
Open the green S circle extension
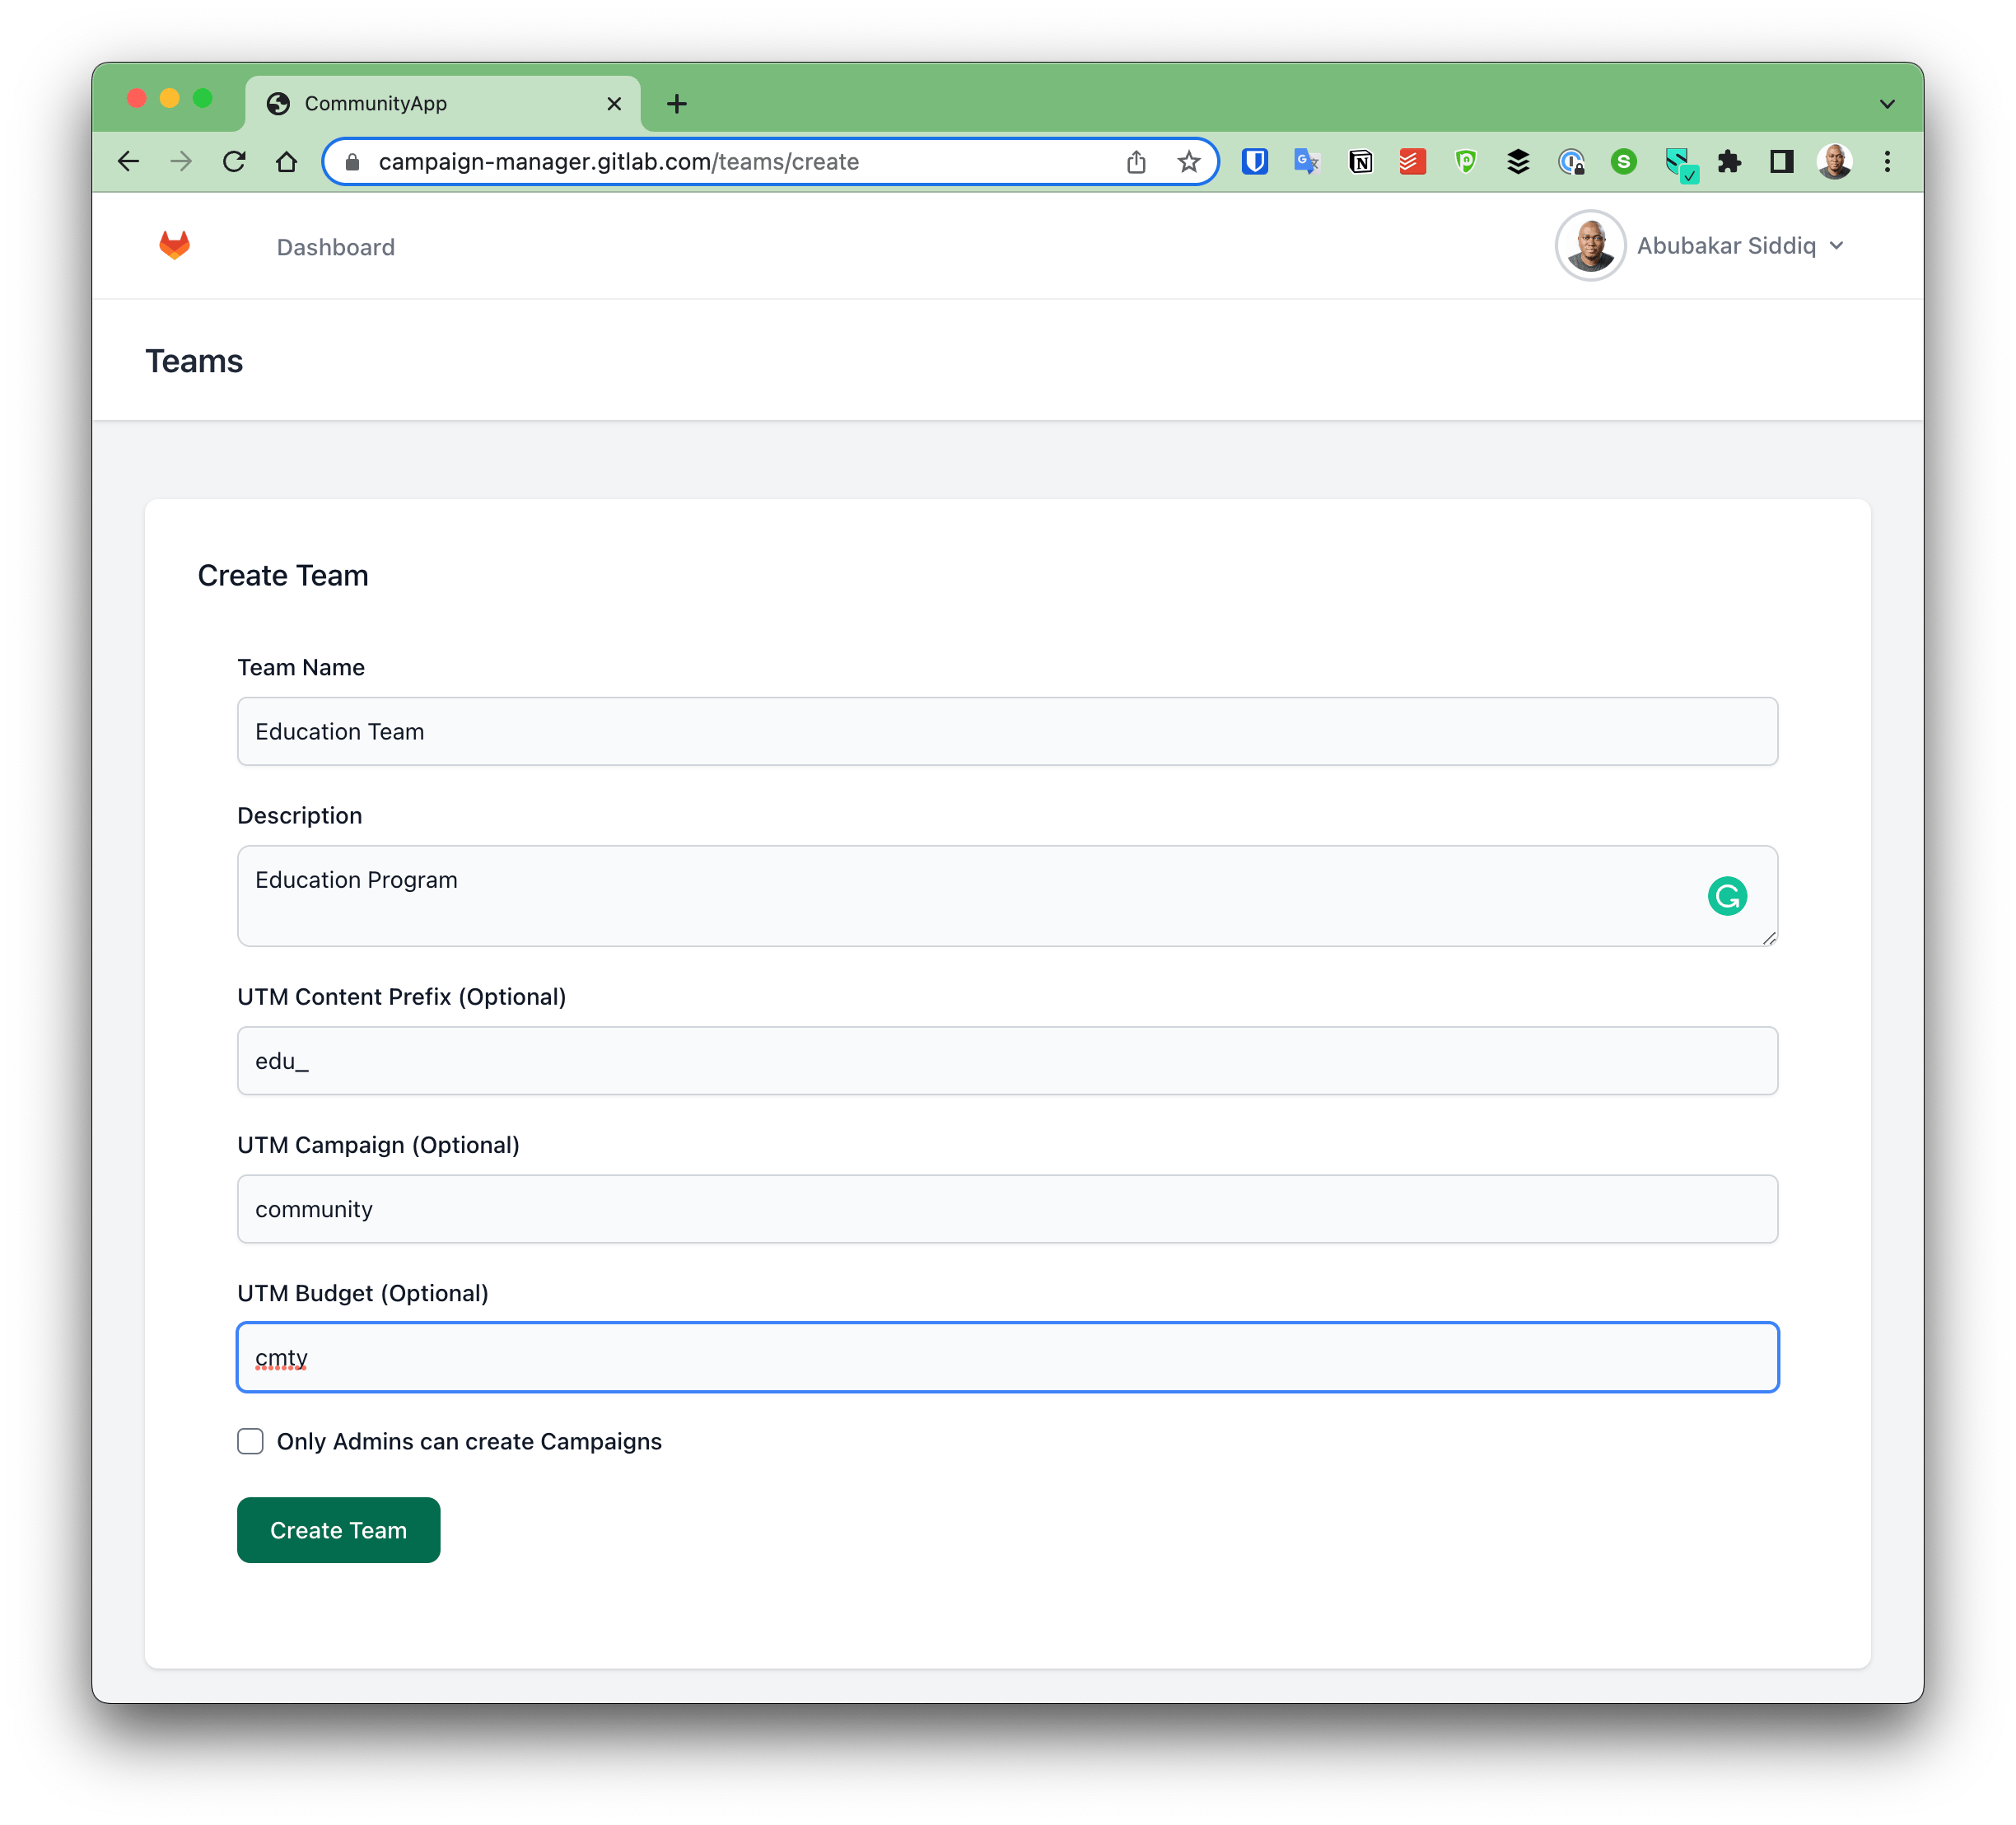pos(1624,161)
